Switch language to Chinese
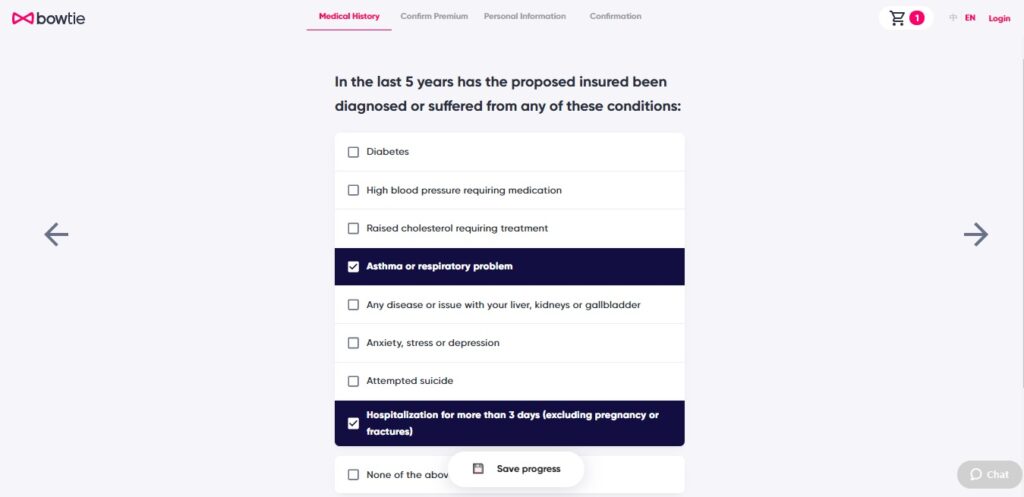Screen dimensions: 1024x497 pyautogui.click(x=953, y=18)
